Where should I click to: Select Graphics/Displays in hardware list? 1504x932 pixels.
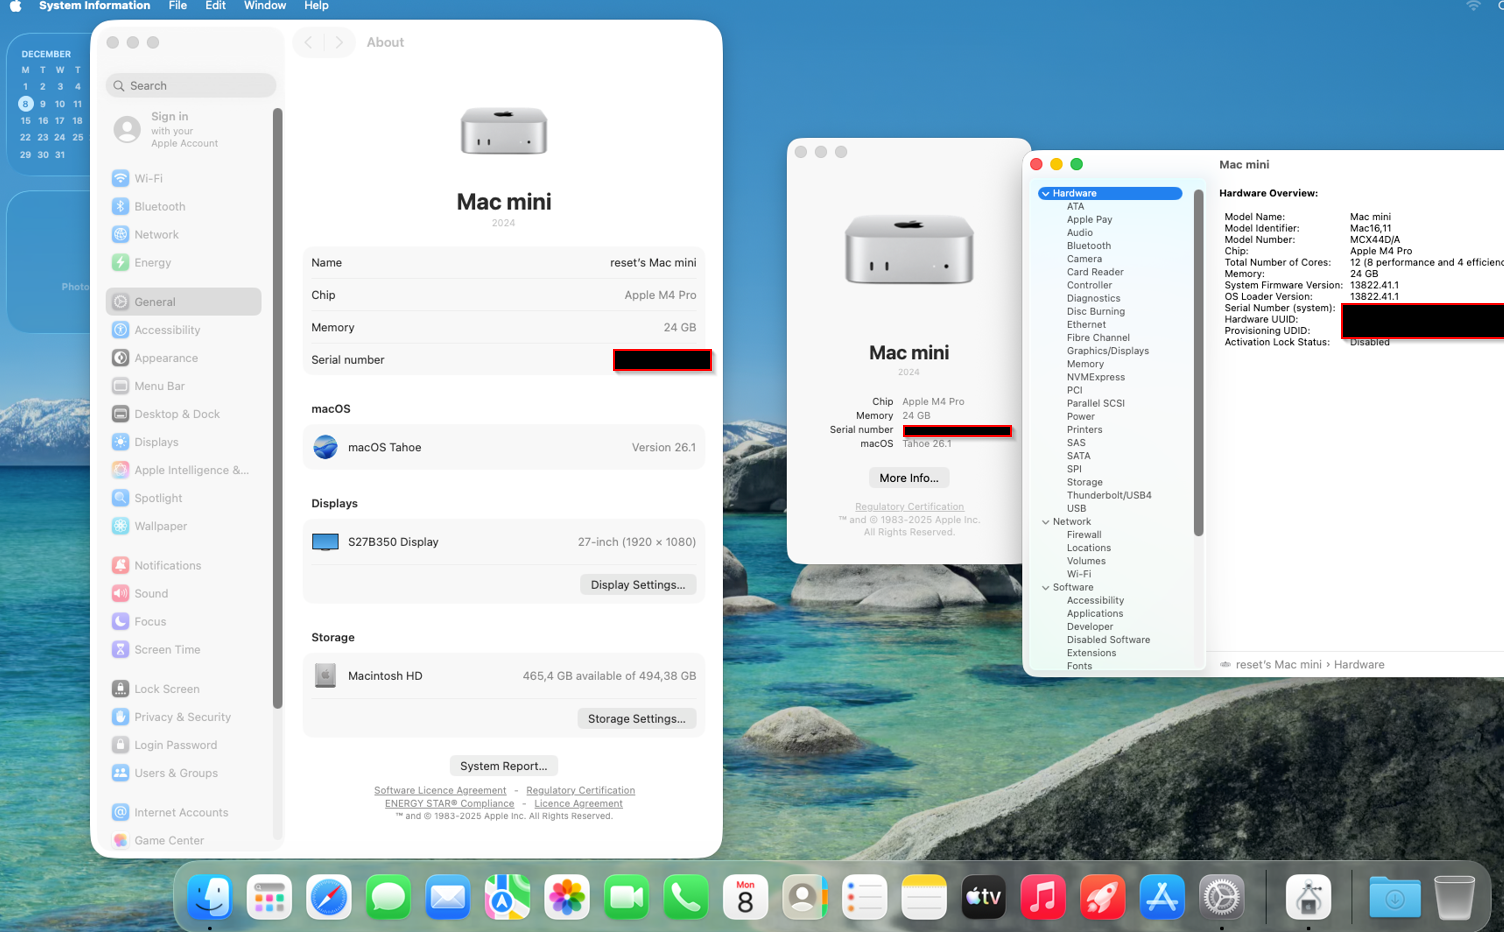1107,351
